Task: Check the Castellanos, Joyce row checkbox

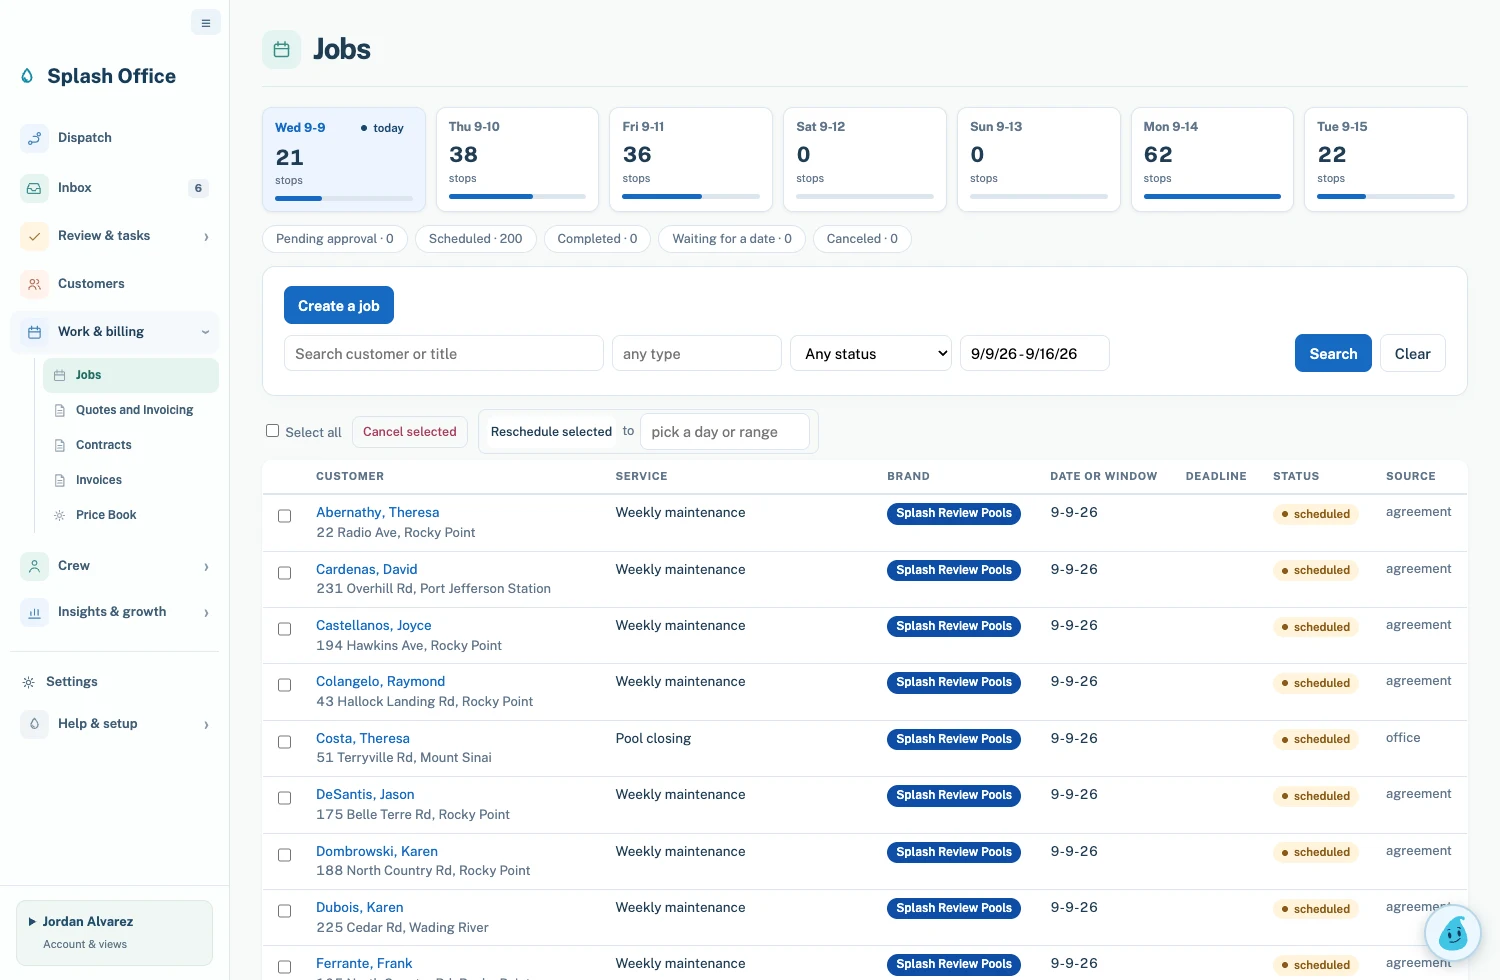Action: pyautogui.click(x=284, y=629)
